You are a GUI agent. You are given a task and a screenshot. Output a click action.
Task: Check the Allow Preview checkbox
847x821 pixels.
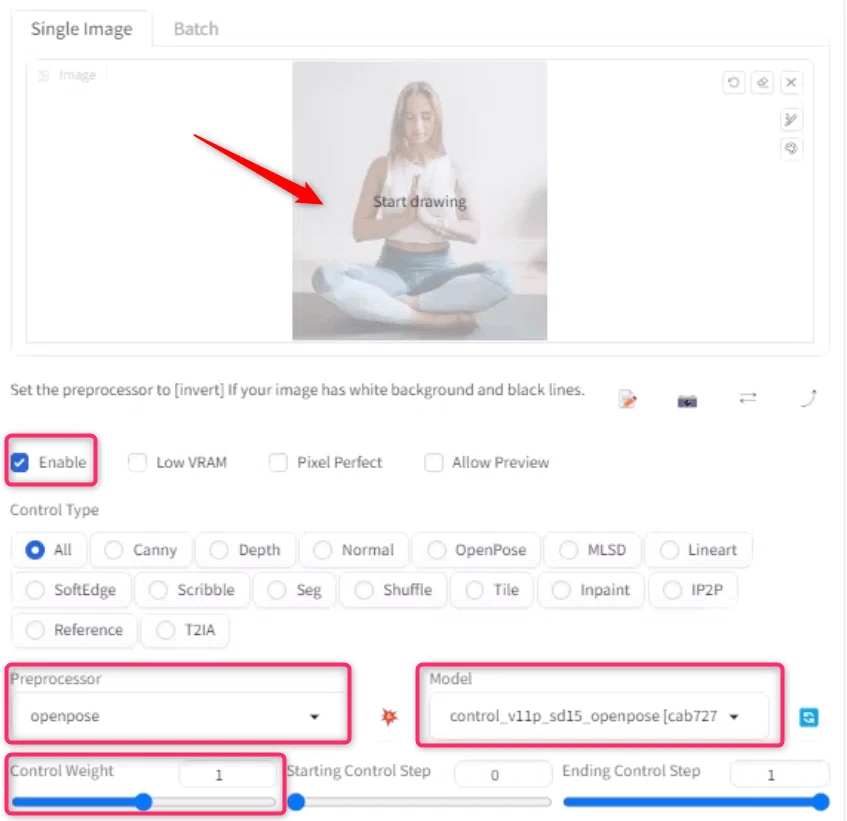(433, 462)
